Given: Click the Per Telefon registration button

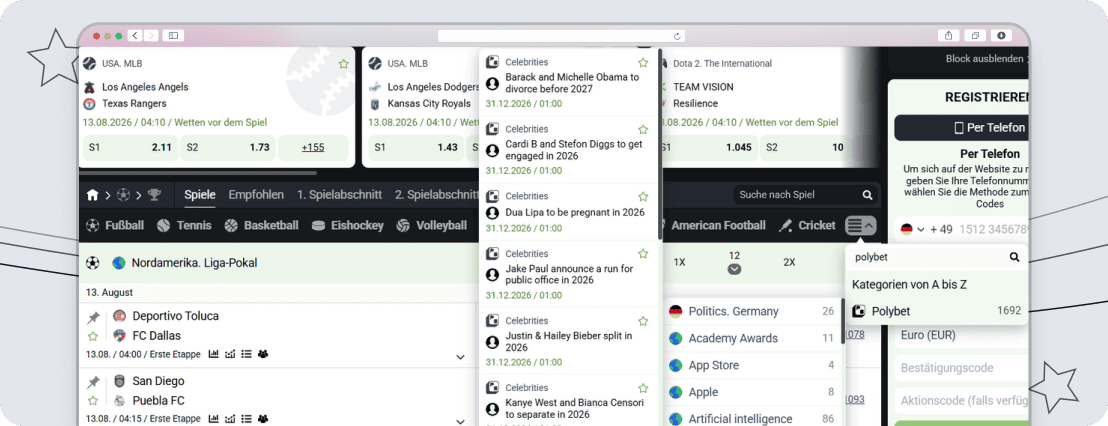Looking at the screenshot, I should tap(962, 128).
